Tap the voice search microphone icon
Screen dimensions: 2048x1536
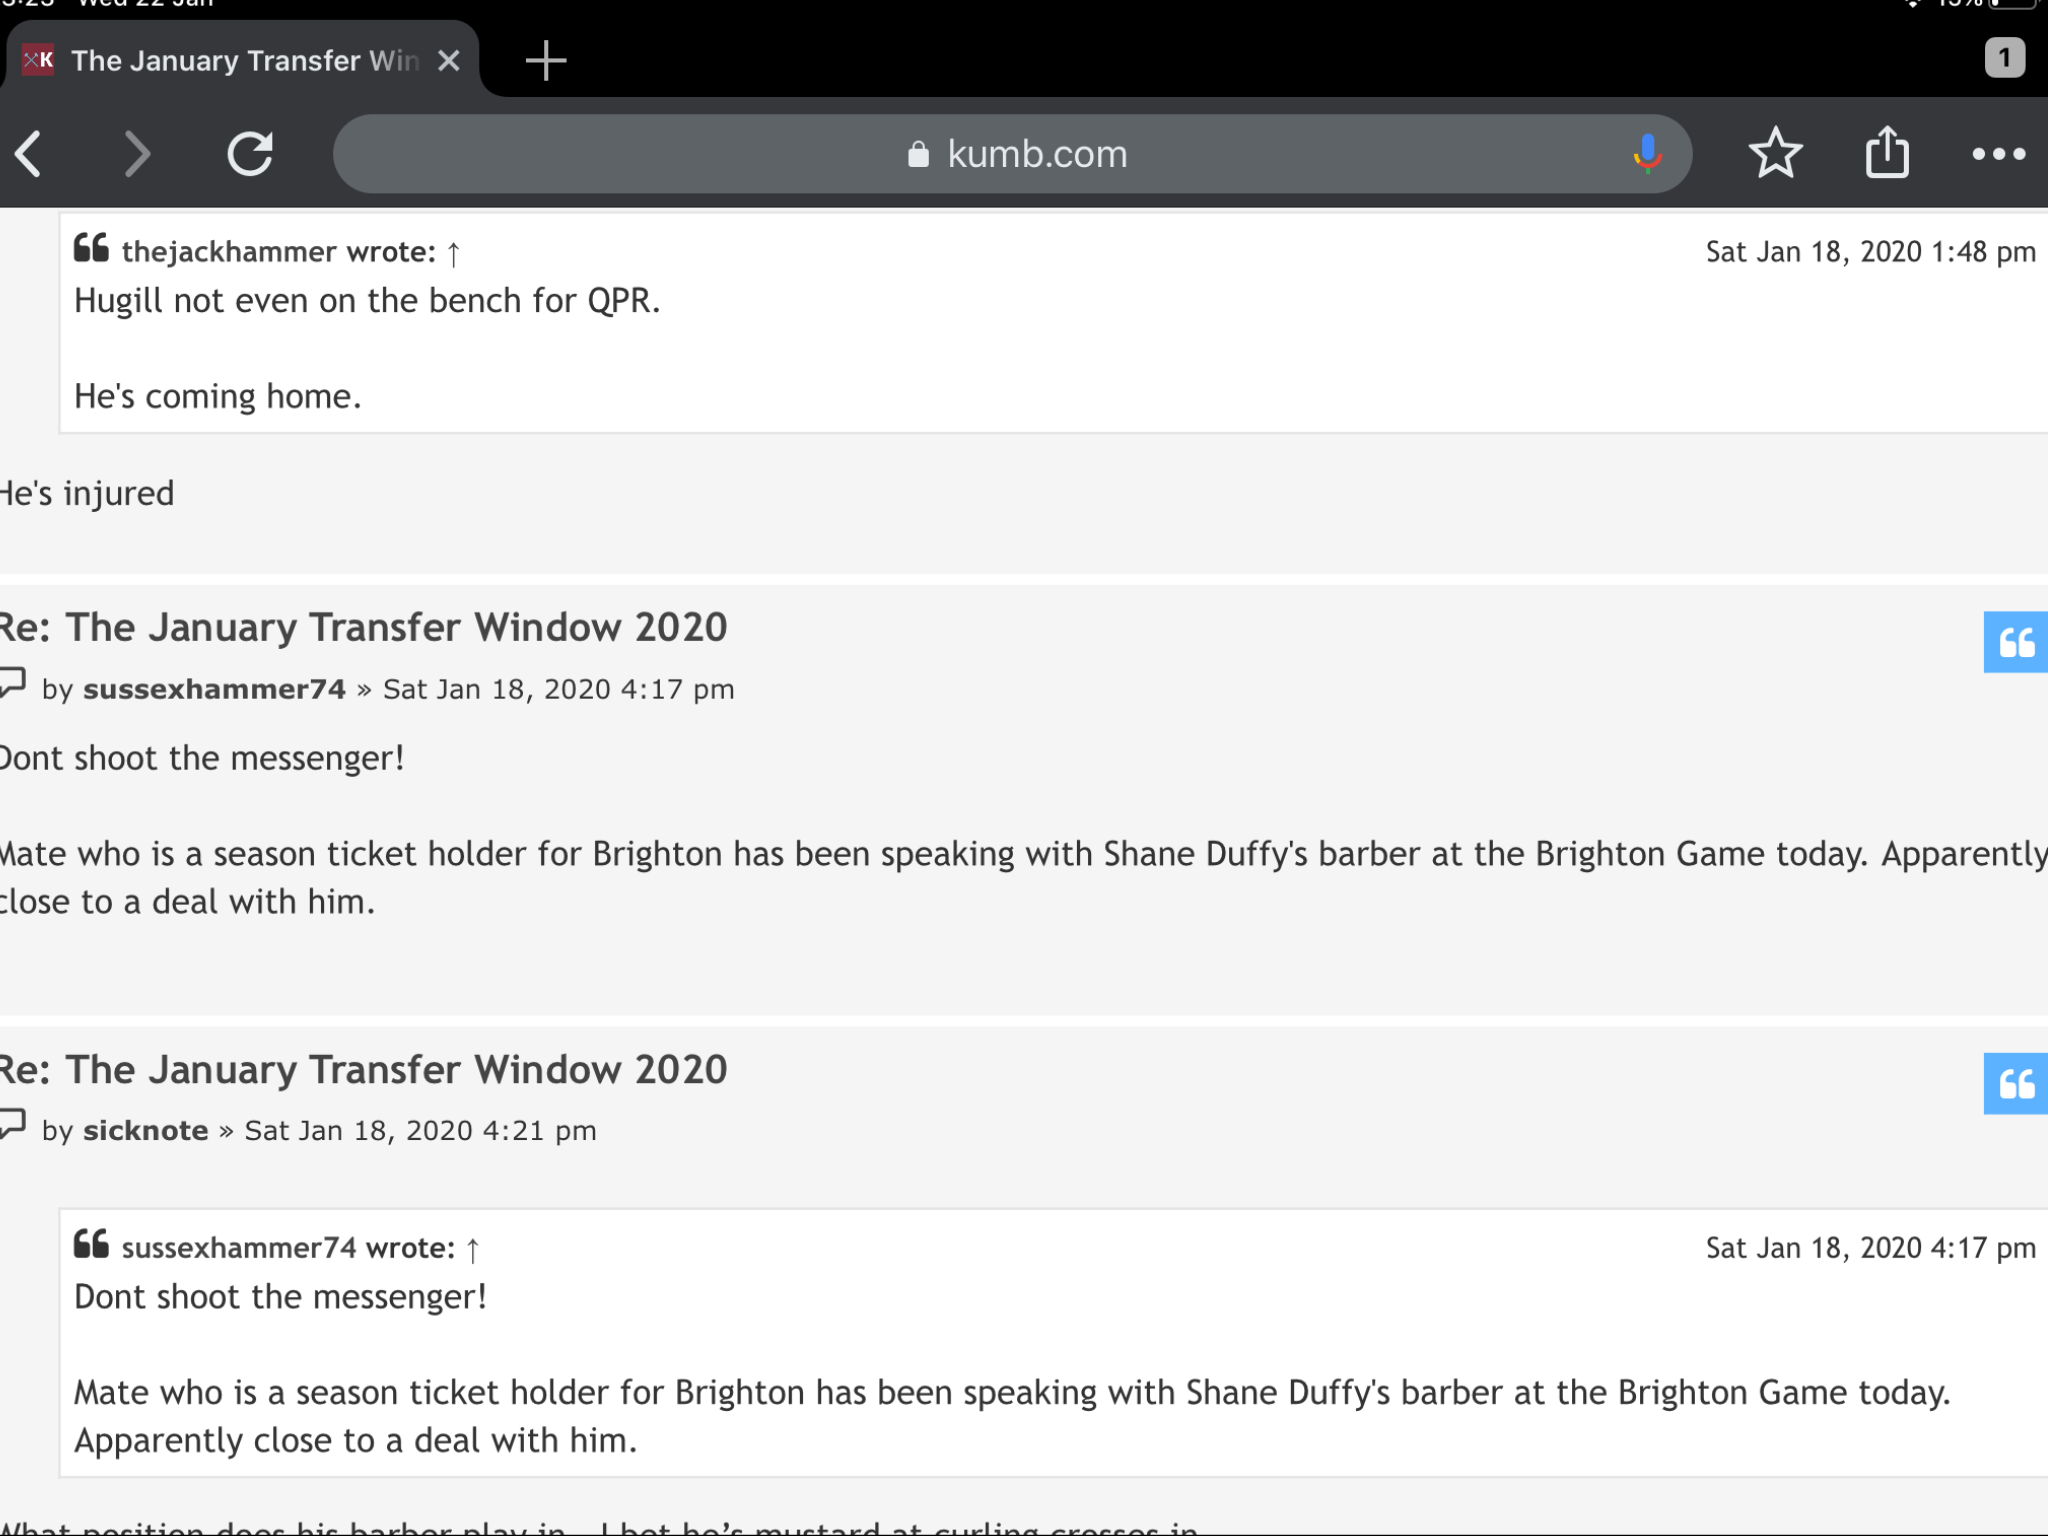click(x=1647, y=154)
